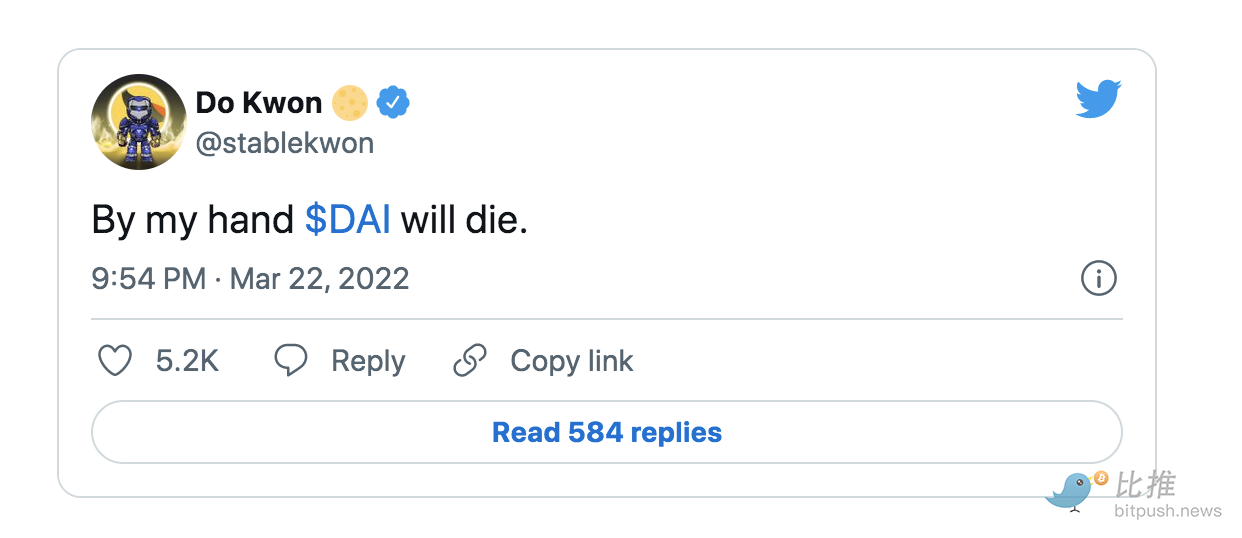The image size is (1242, 538).
Task: Click the Copy link text
Action: point(572,361)
